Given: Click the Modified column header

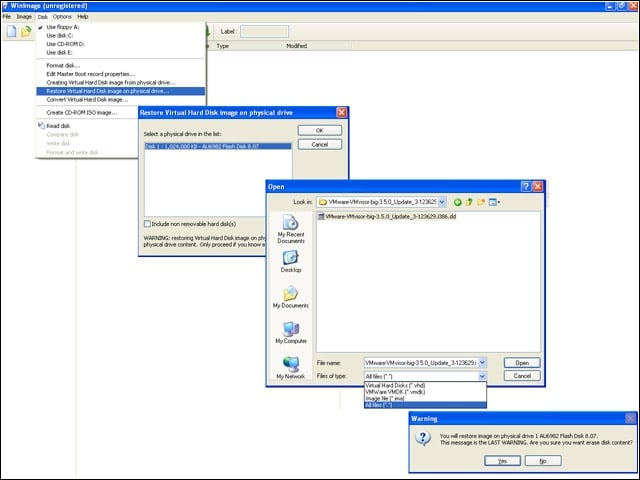Looking at the screenshot, I should pos(316,46).
